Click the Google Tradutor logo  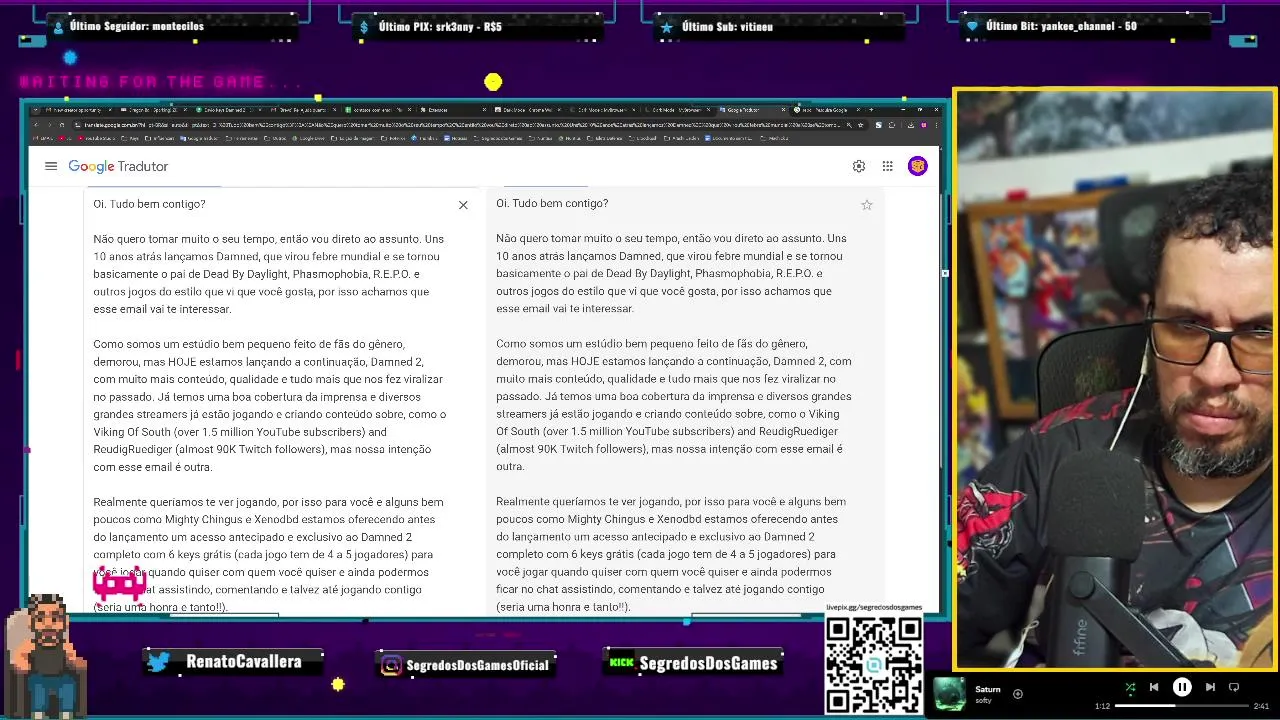coord(118,166)
